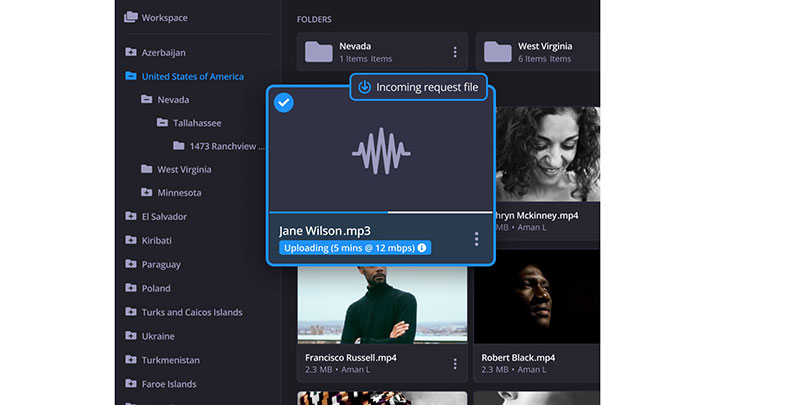Click the El Salvador folder icon
The image size is (800, 405).
coord(131,216)
